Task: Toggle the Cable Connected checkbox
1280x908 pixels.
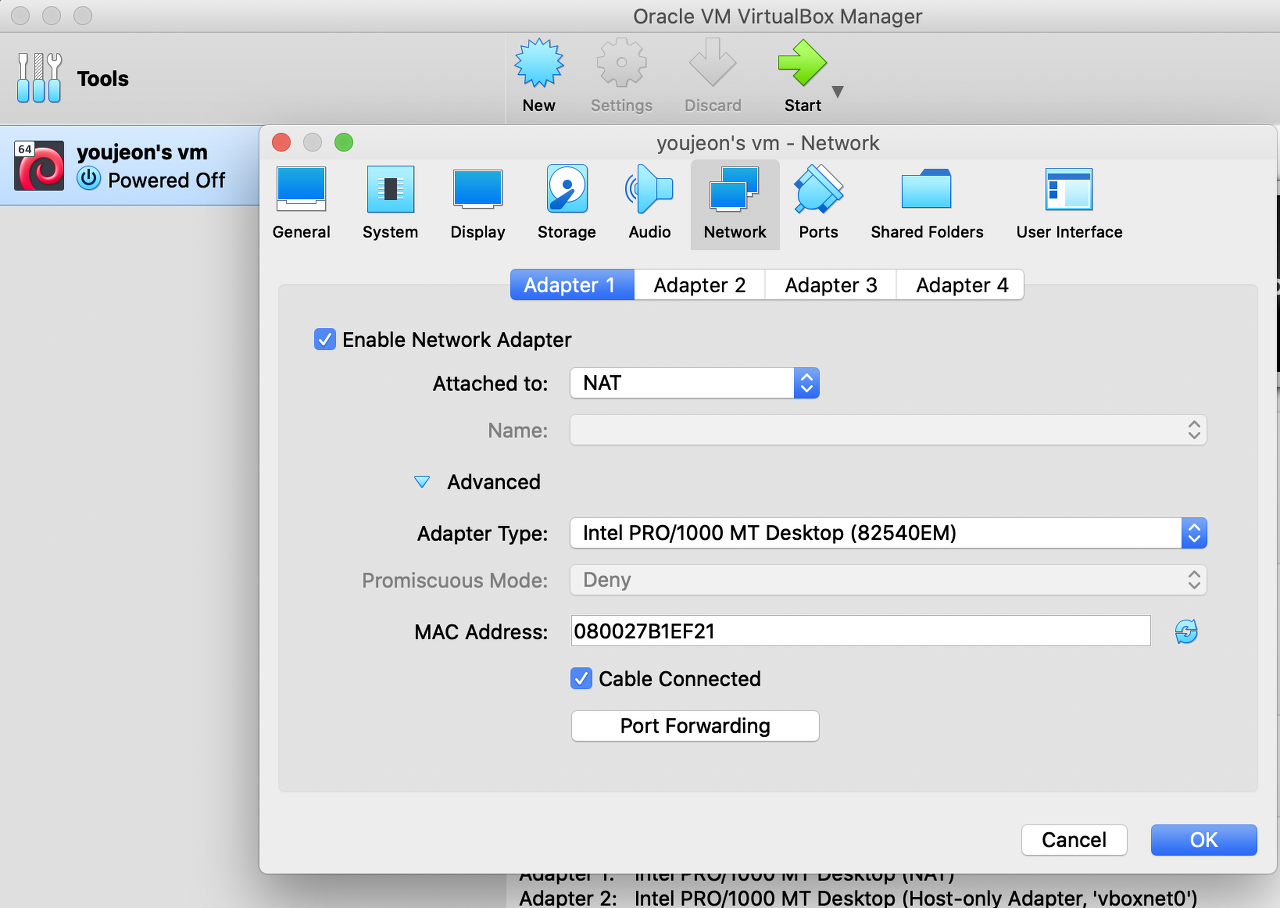Action: pyautogui.click(x=581, y=678)
